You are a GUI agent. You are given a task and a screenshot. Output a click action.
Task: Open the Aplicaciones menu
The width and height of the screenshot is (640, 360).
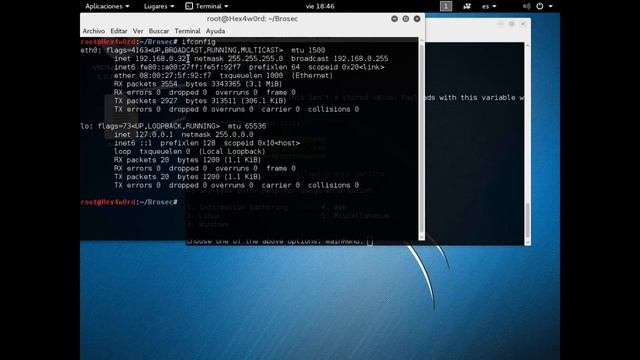[107, 6]
